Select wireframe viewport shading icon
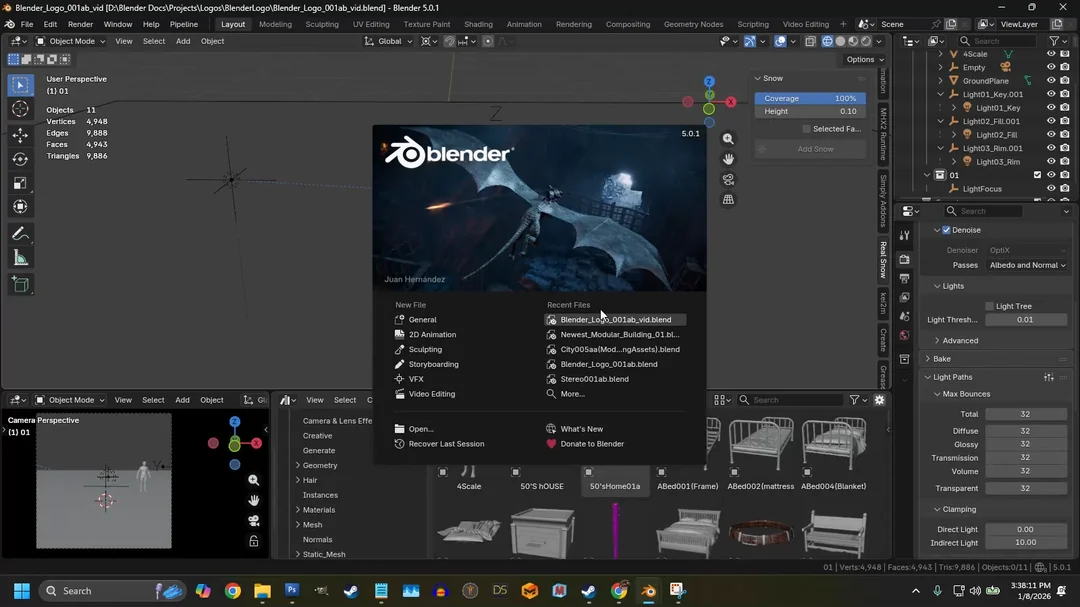 [x=827, y=41]
